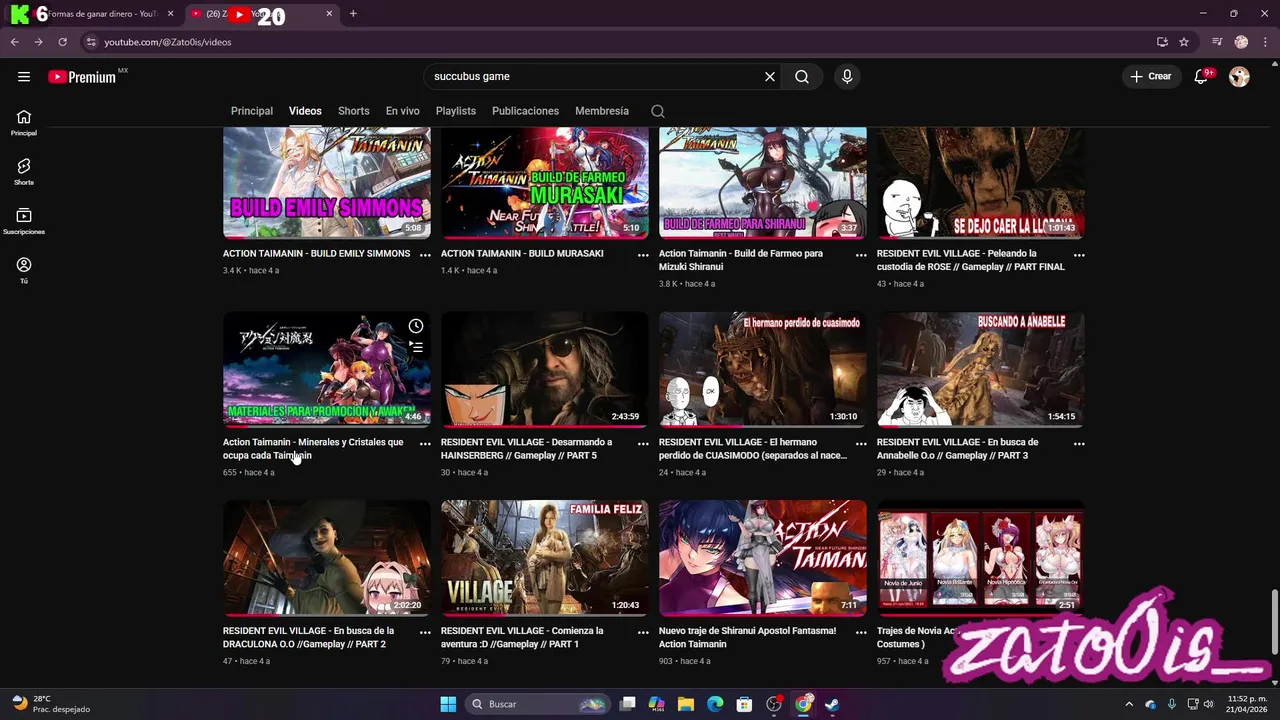The height and width of the screenshot is (720, 1280).
Task: Play the FAMILIA FELIZ Village thumbnail
Action: (545, 558)
